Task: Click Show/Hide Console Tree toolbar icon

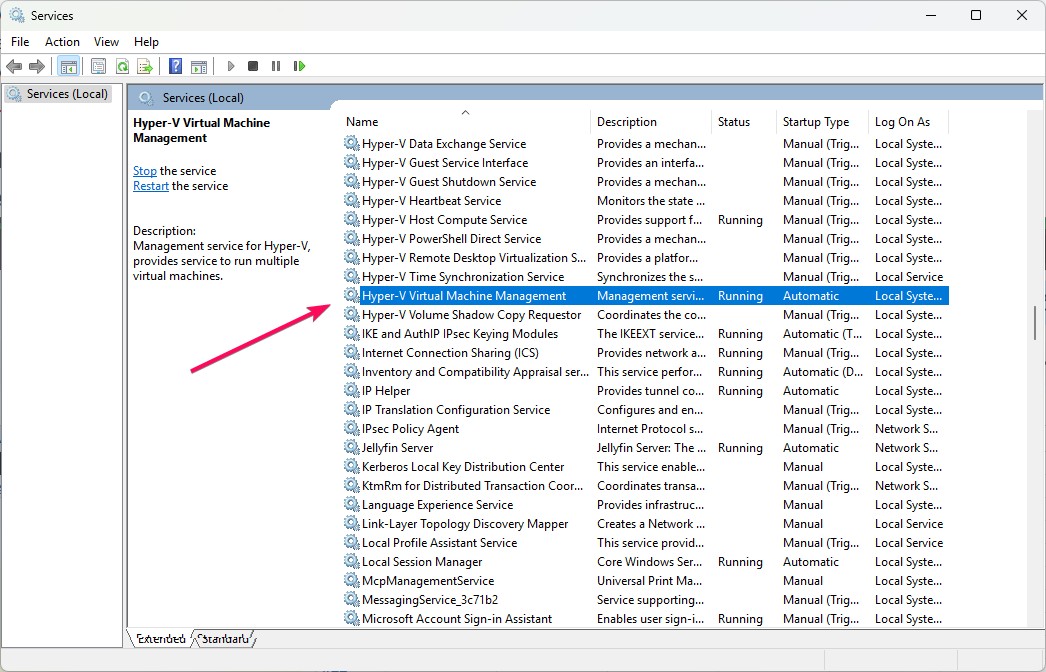Action: 69,66
